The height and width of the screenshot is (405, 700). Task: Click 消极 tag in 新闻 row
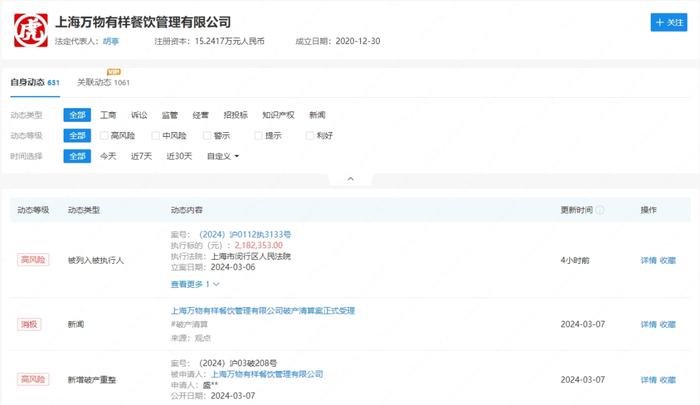(29, 324)
